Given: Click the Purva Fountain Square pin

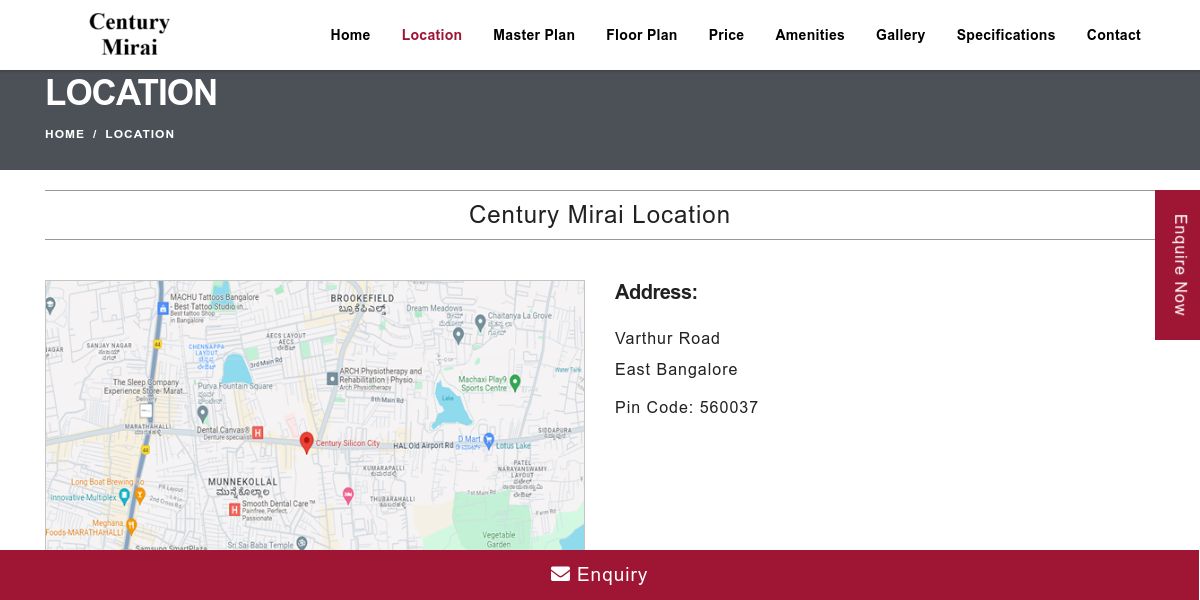Looking at the screenshot, I should click(x=203, y=413).
